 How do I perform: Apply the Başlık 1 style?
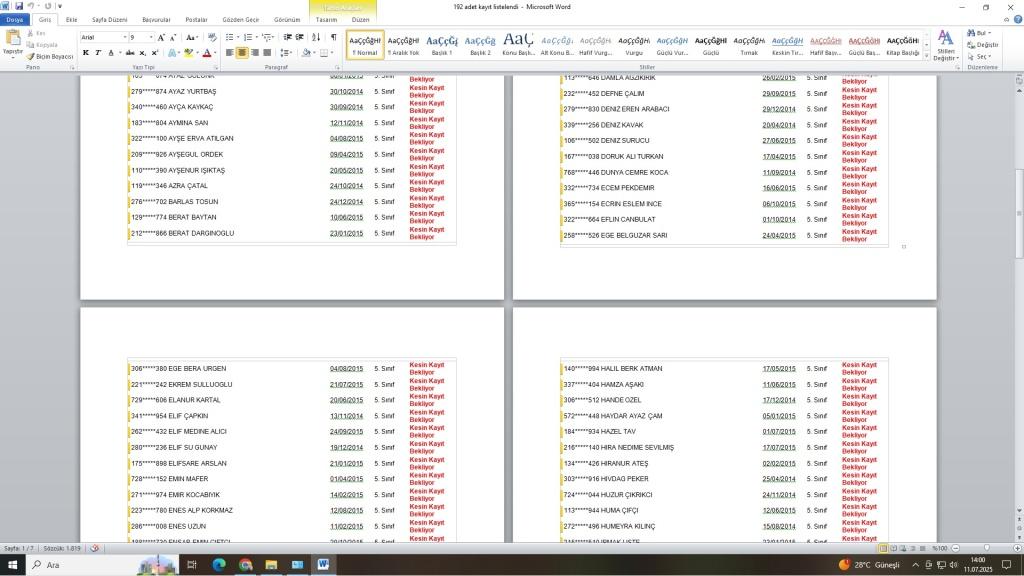click(441, 44)
